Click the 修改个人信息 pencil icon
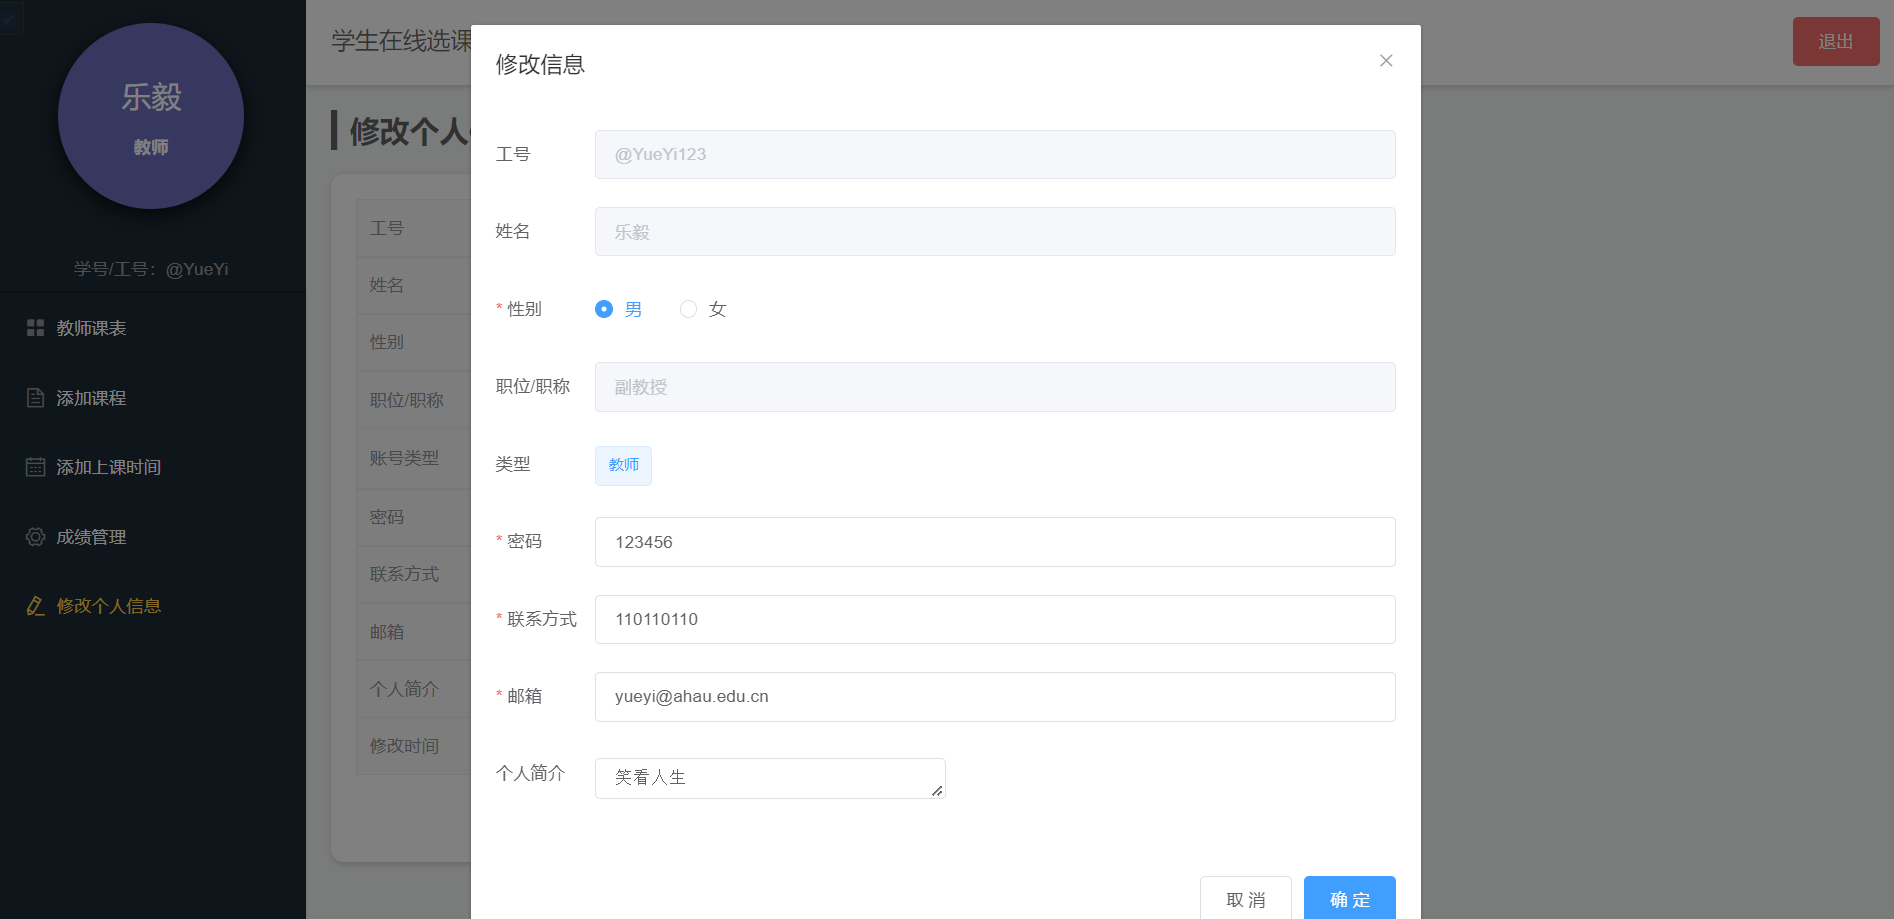Image resolution: width=1894 pixels, height=919 pixels. pos(36,606)
